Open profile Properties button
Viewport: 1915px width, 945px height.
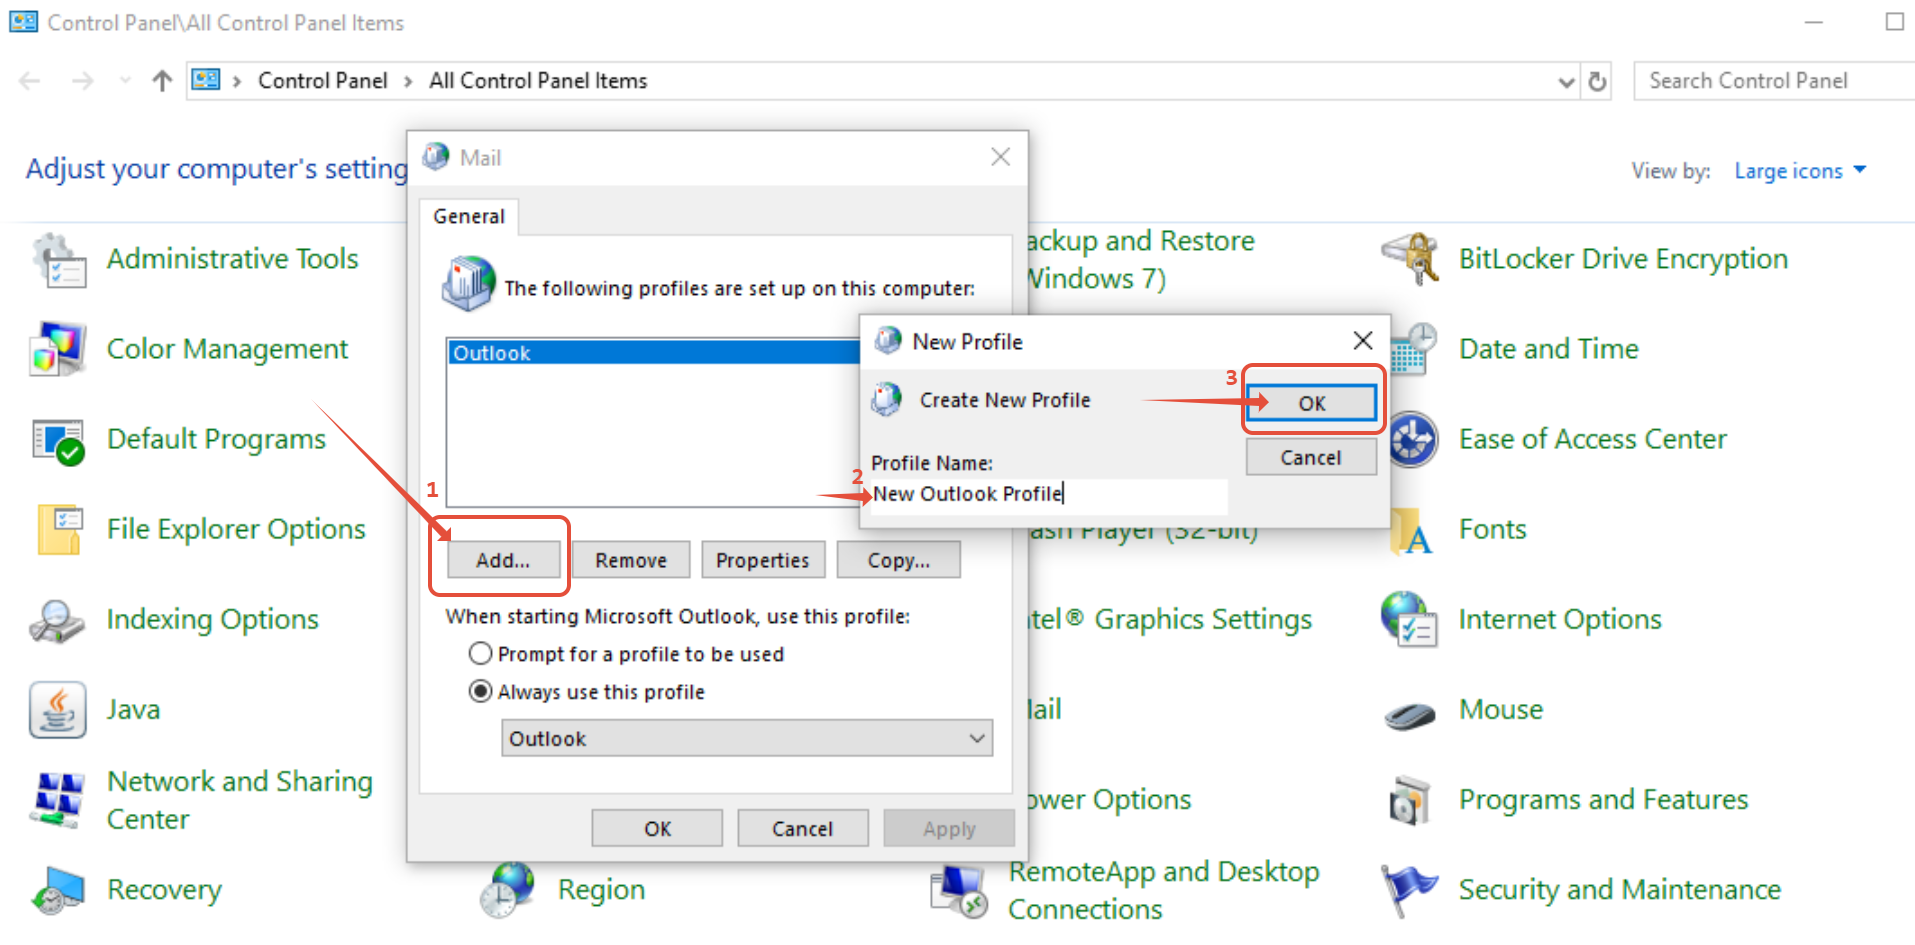[763, 561]
